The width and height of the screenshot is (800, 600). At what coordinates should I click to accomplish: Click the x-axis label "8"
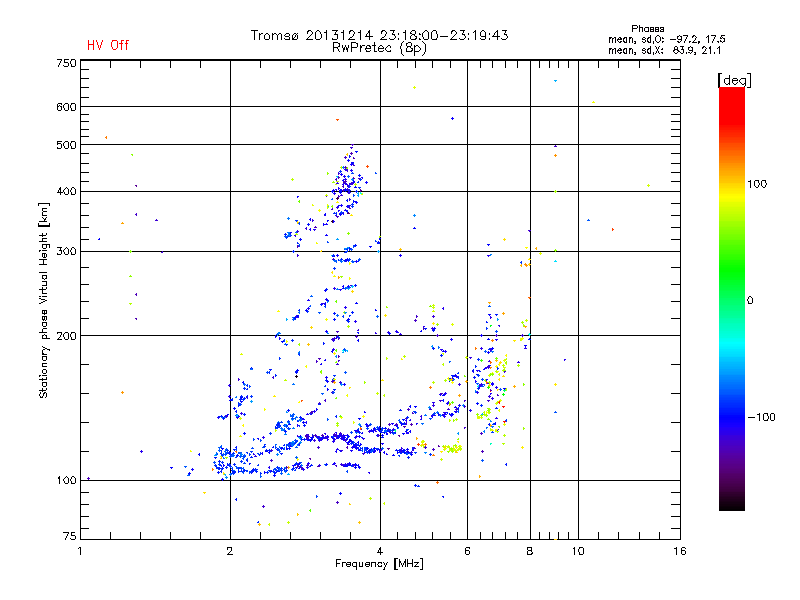click(530, 551)
